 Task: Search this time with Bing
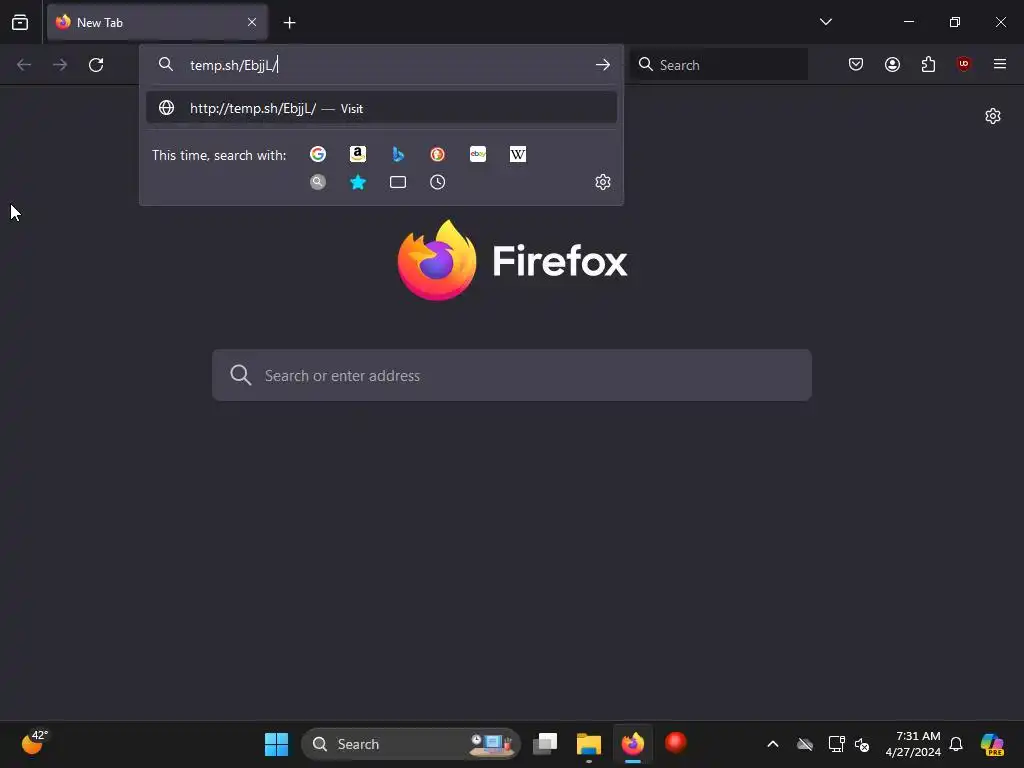pos(398,154)
